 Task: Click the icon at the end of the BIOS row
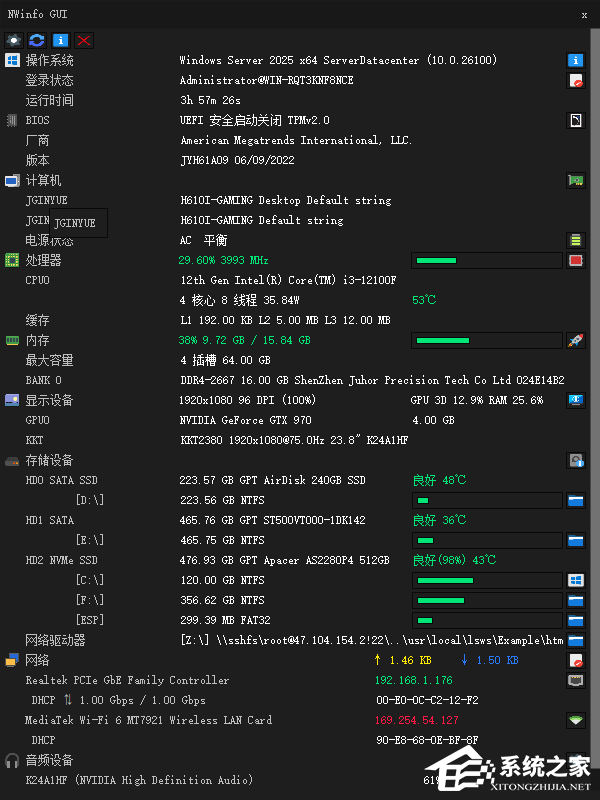[576, 120]
